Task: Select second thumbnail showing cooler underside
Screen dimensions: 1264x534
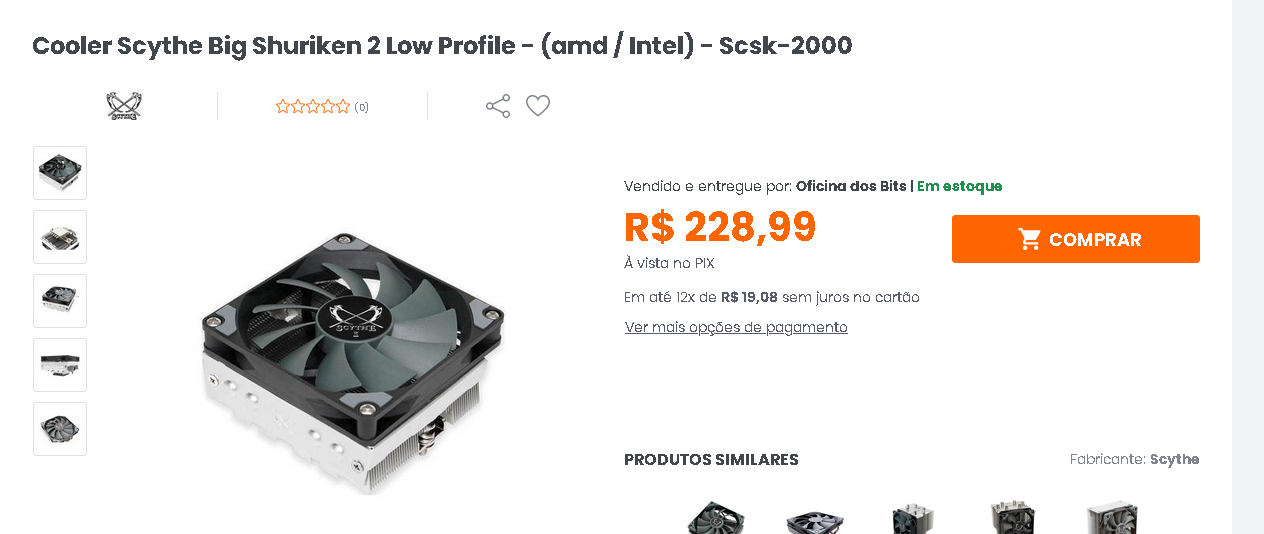Action: [60, 237]
